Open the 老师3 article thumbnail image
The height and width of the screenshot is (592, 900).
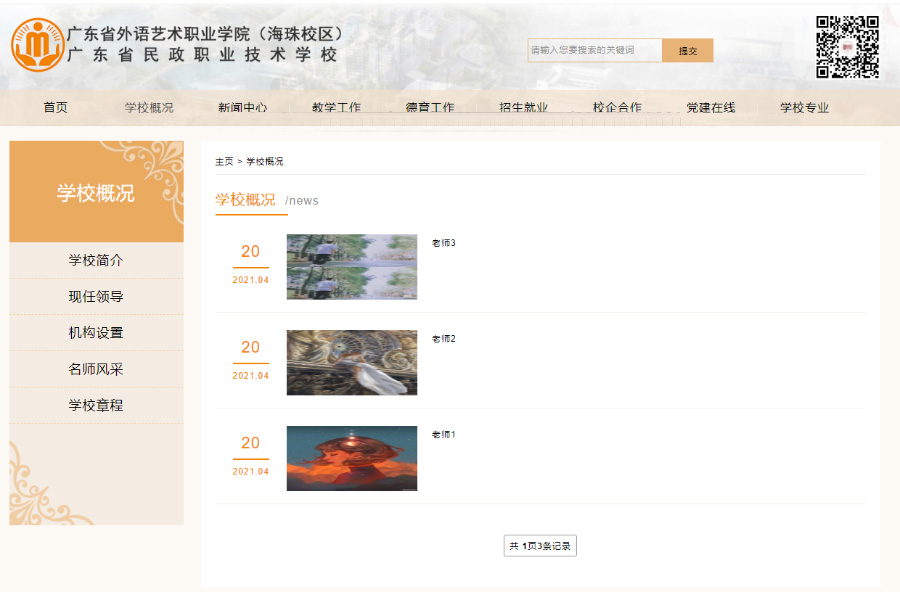pos(351,267)
